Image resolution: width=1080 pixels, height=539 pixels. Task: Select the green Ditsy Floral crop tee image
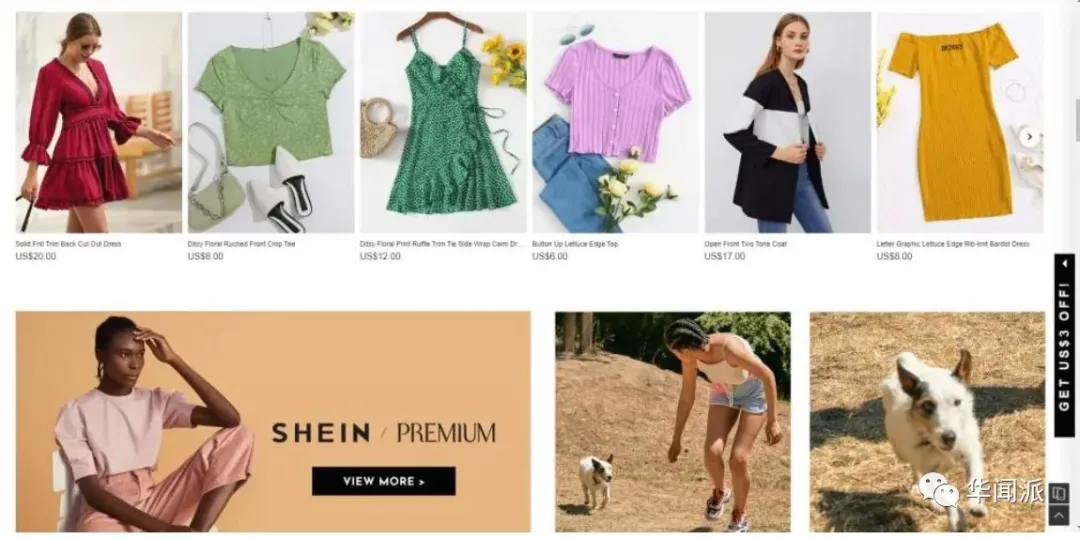tap(271, 123)
